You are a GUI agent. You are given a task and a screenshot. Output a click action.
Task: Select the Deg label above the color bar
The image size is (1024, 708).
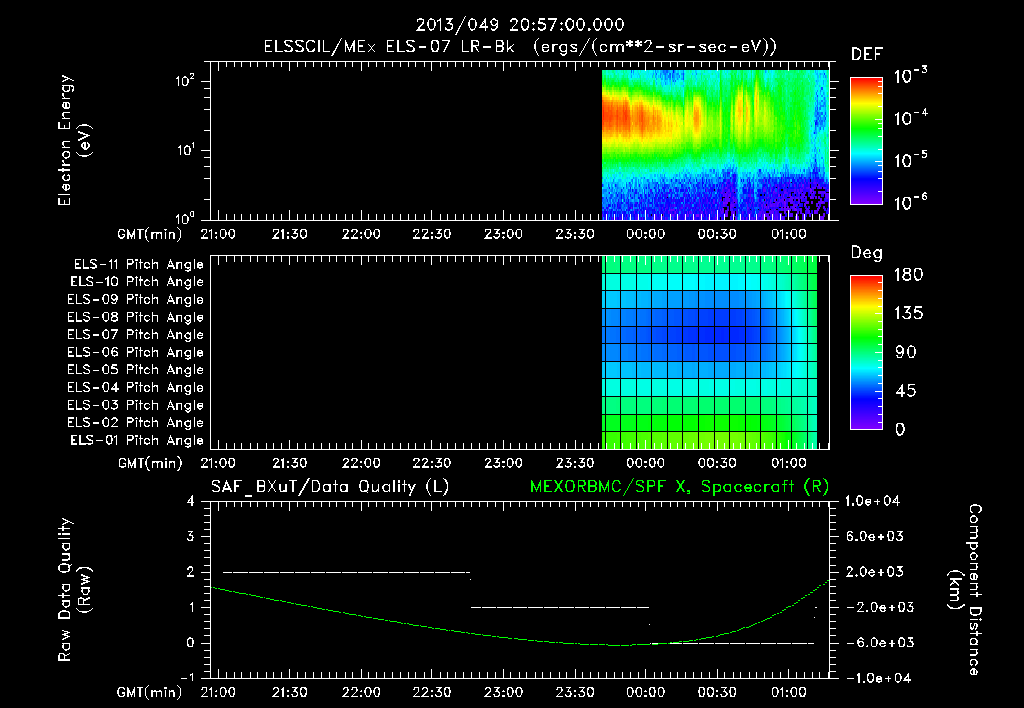(866, 253)
